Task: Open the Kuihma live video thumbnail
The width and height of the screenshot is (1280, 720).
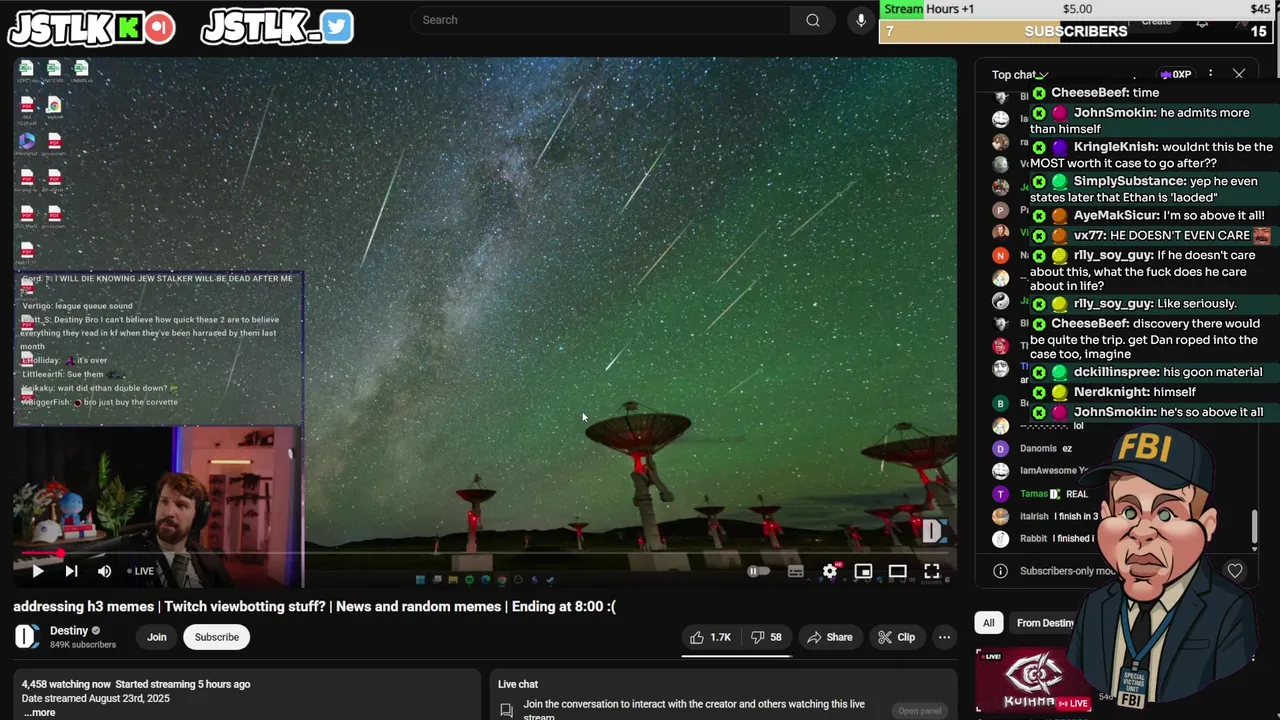Action: [x=1033, y=682]
